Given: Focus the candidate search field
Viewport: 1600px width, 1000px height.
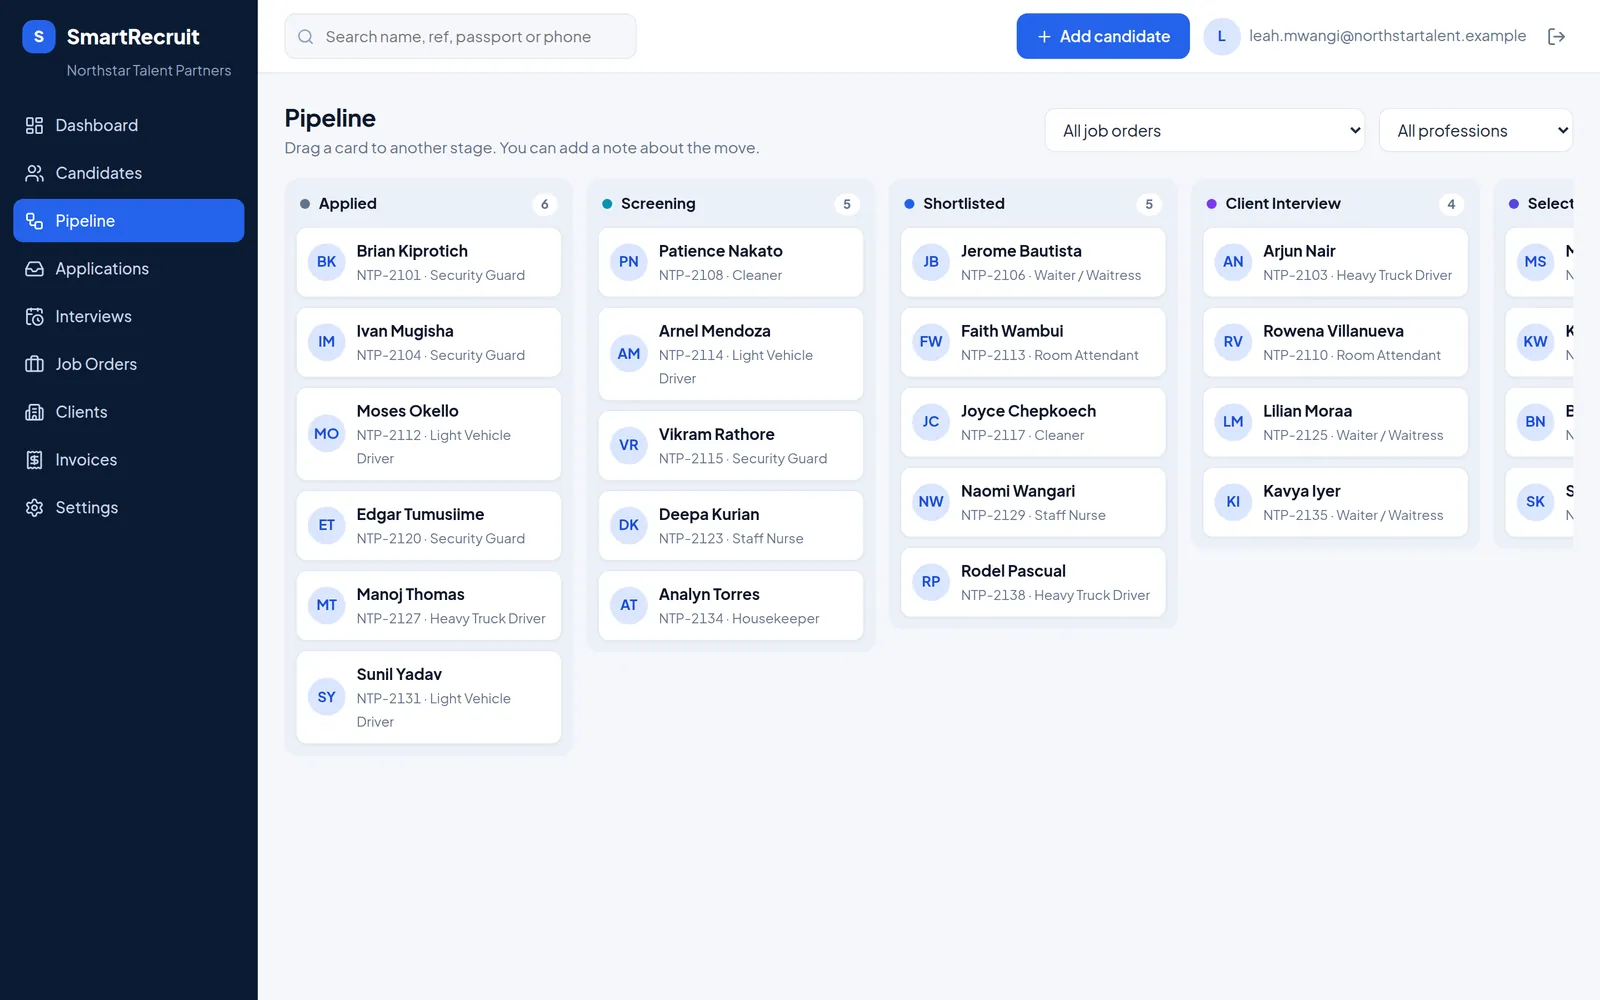Looking at the screenshot, I should (460, 37).
